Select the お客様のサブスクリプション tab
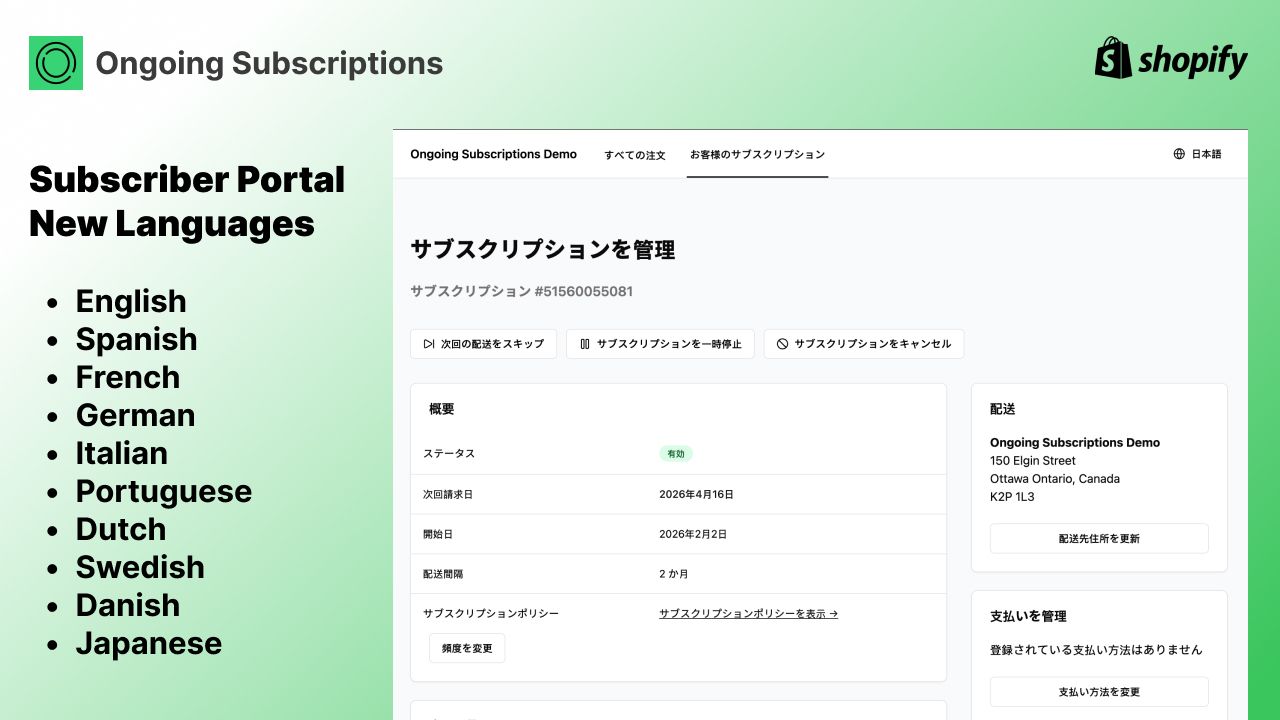 click(757, 155)
